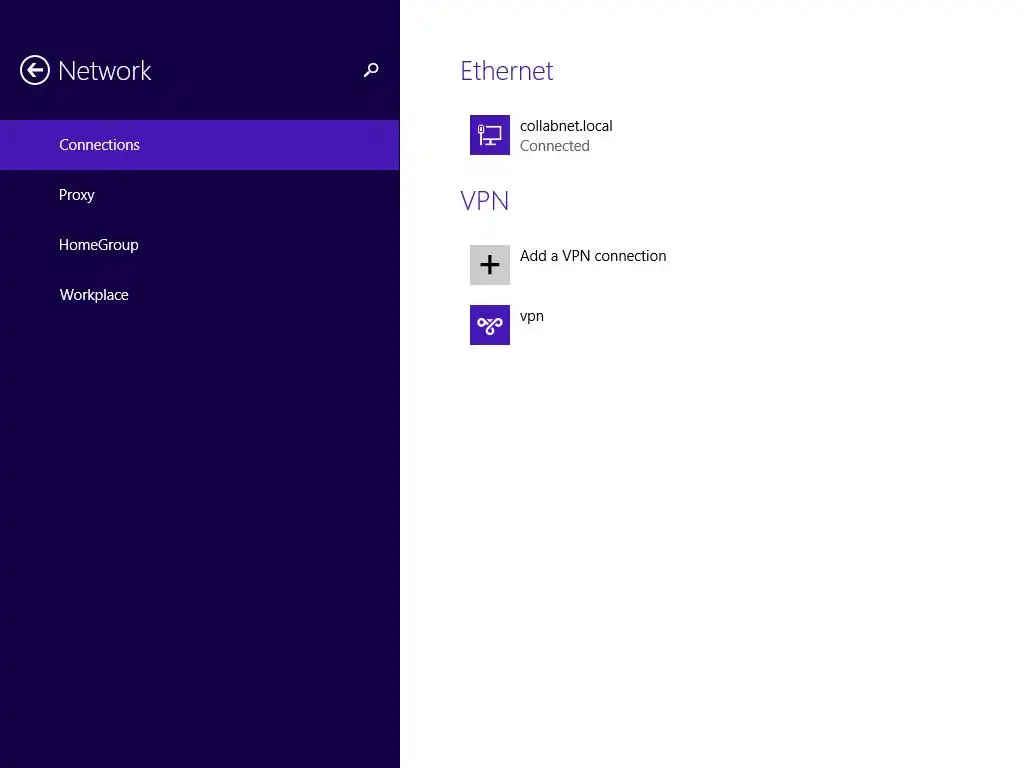Viewport: 1024px width, 768px height.
Task: Switch to the Workplace section
Action: point(94,295)
